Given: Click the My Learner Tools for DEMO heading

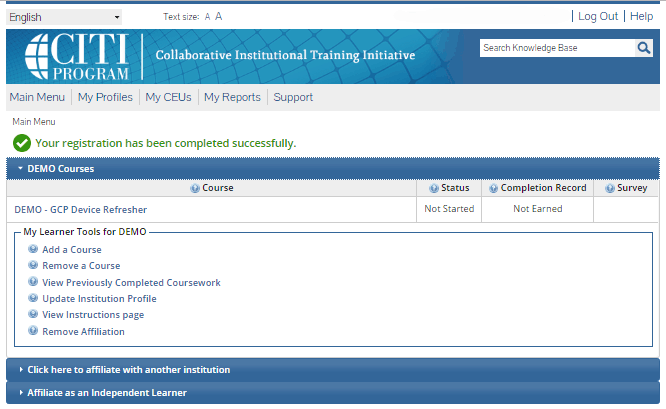Looking at the screenshot, I should coord(85,232).
